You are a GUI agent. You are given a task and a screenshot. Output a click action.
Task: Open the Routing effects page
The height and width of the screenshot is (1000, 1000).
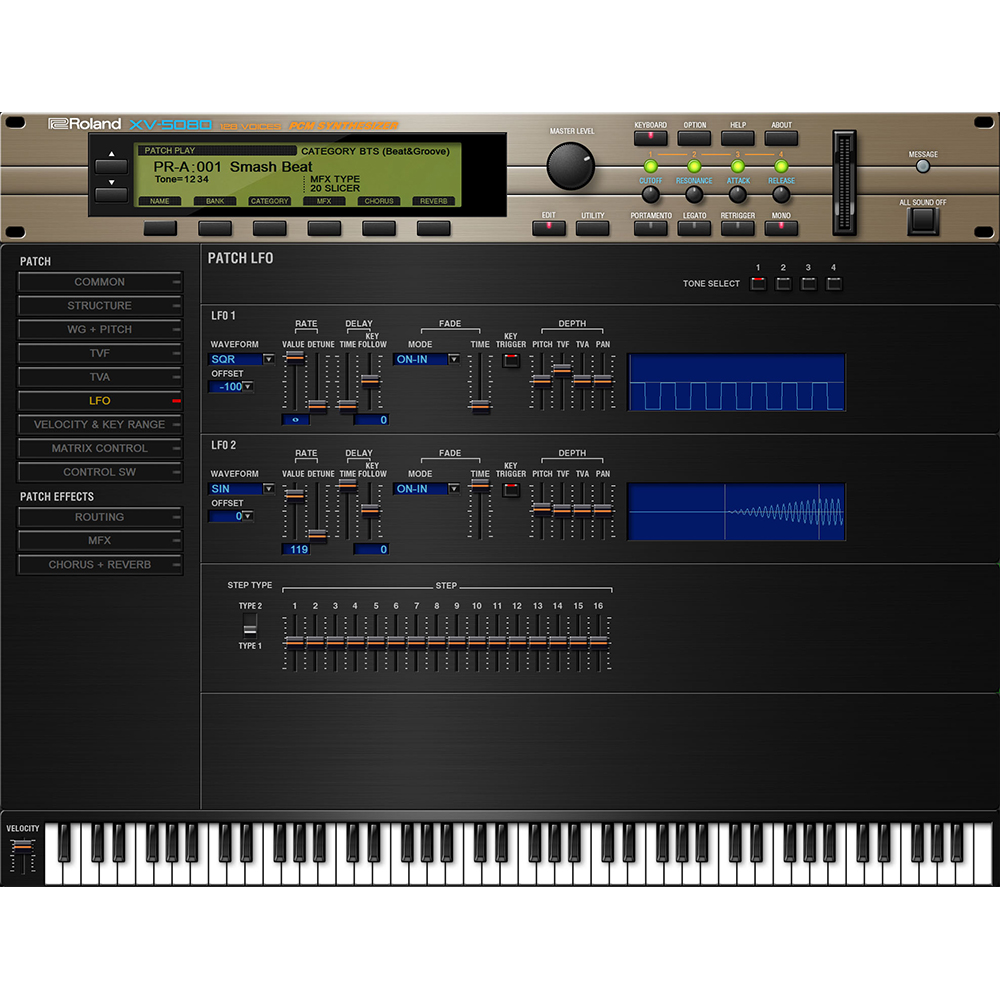pos(100,517)
